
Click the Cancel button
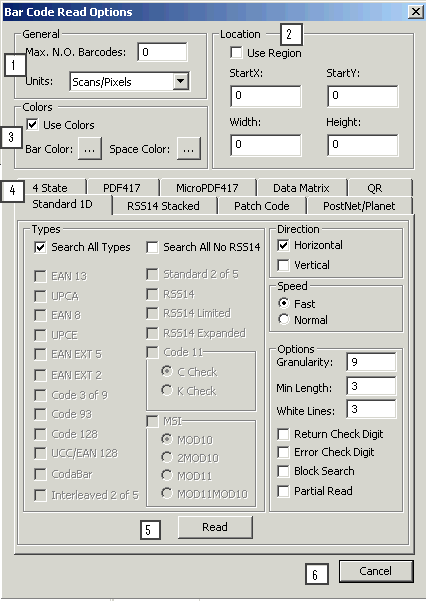(376, 571)
